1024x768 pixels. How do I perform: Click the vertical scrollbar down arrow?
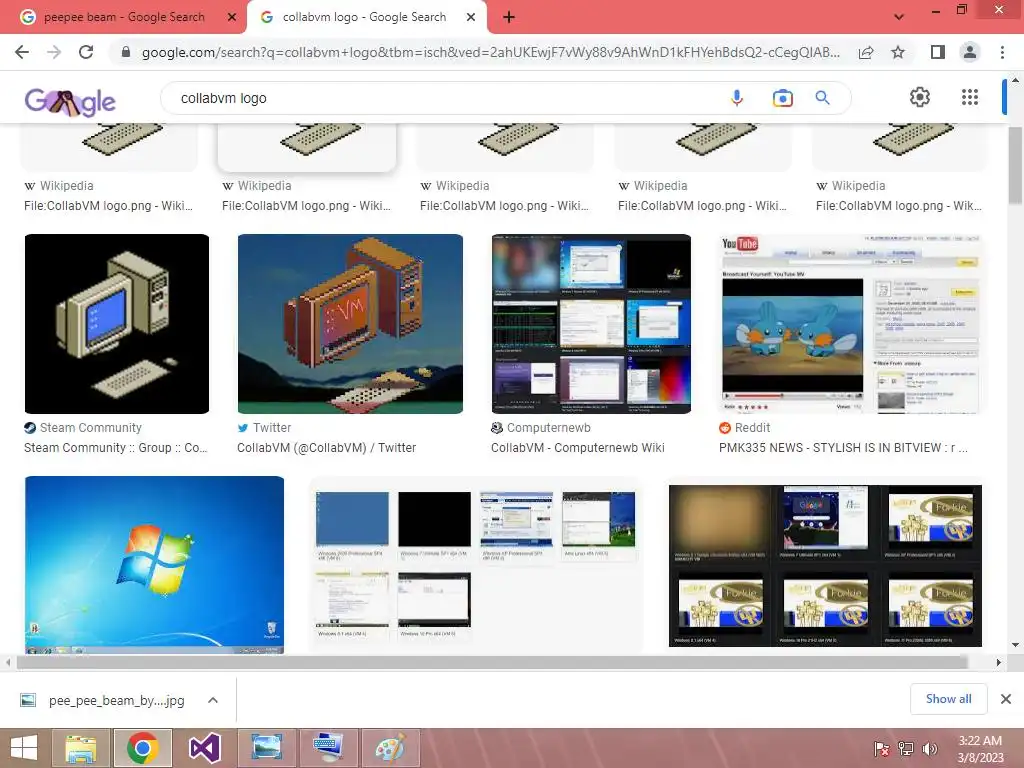tap(1015, 645)
